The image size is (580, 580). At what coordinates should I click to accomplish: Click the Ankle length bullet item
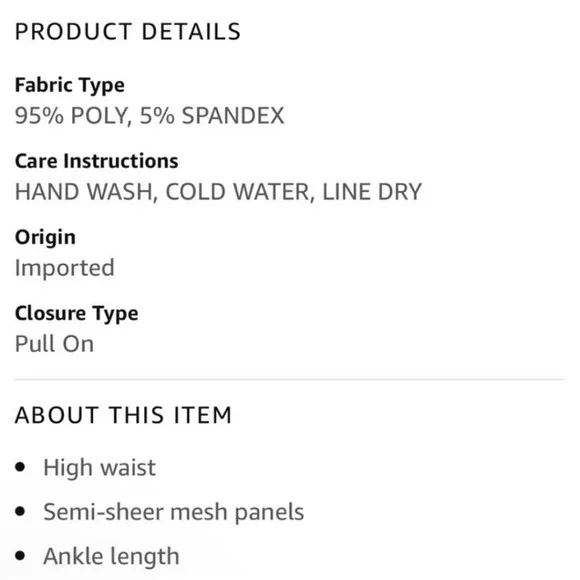[111, 556]
